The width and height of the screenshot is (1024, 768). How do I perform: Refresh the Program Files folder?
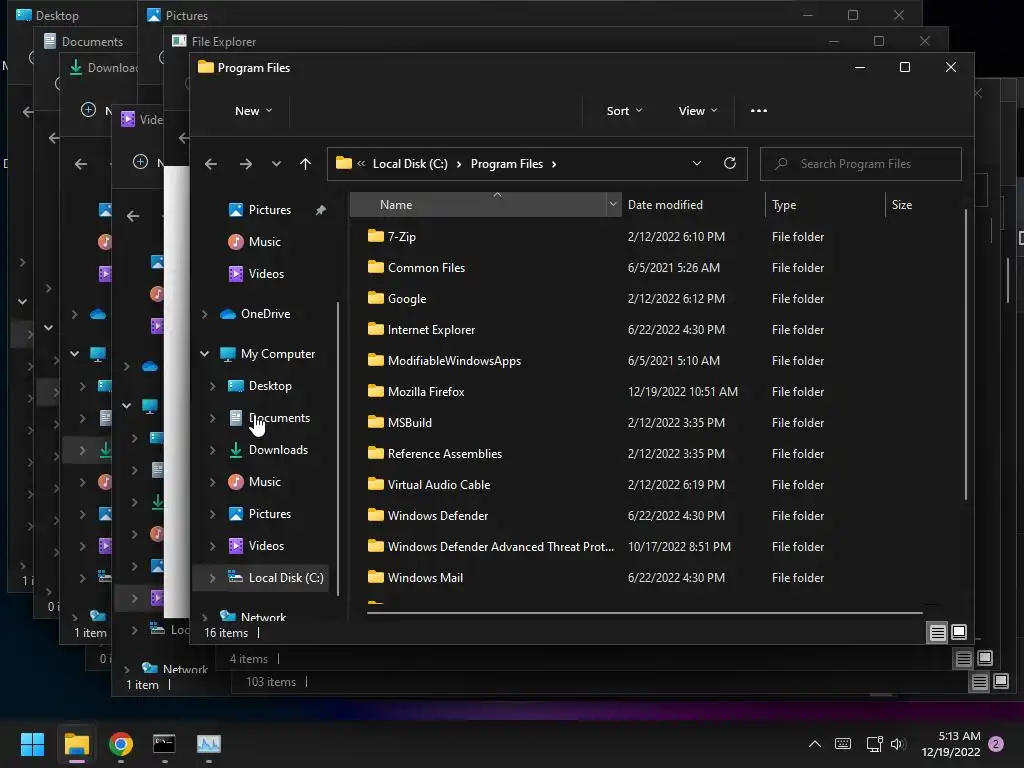pyautogui.click(x=729, y=163)
